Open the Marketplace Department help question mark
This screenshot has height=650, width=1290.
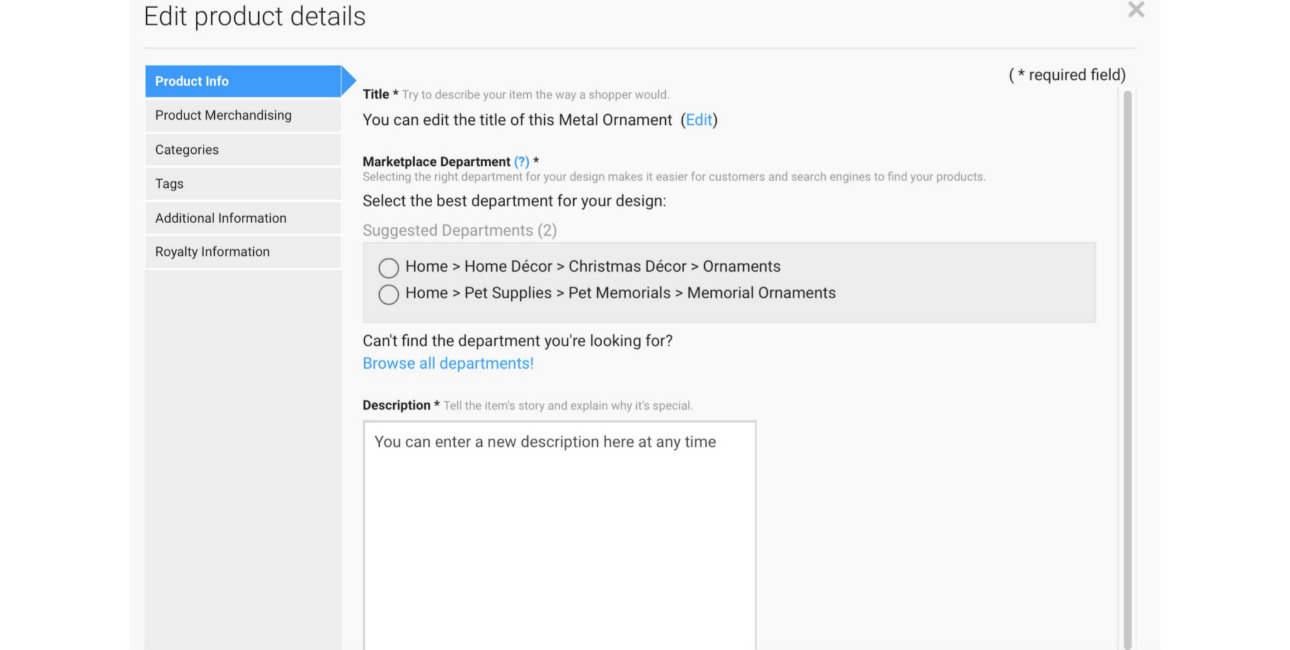point(521,162)
